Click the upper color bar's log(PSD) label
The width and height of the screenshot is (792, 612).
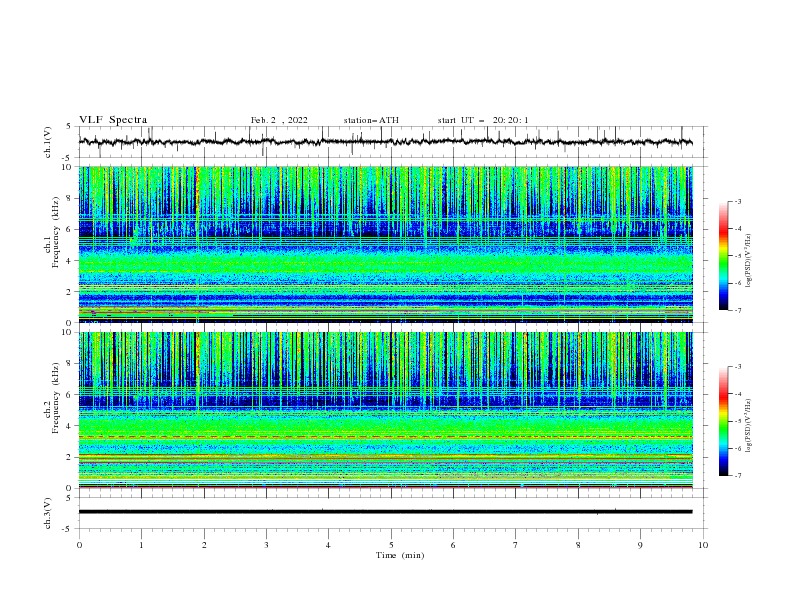click(749, 261)
